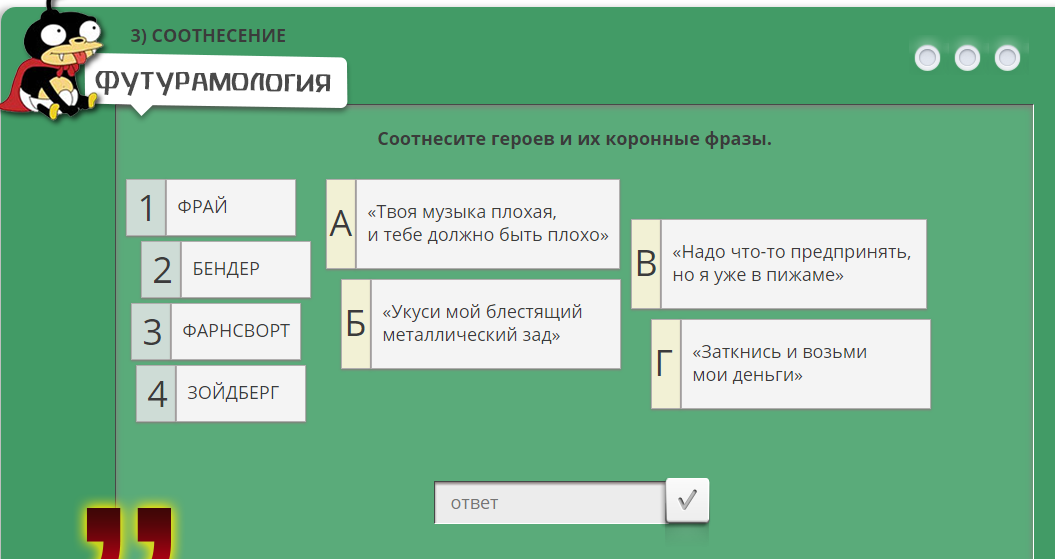The image size is (1055, 559).
Task: Select the third progress indicator circle
Action: pos(1007,58)
